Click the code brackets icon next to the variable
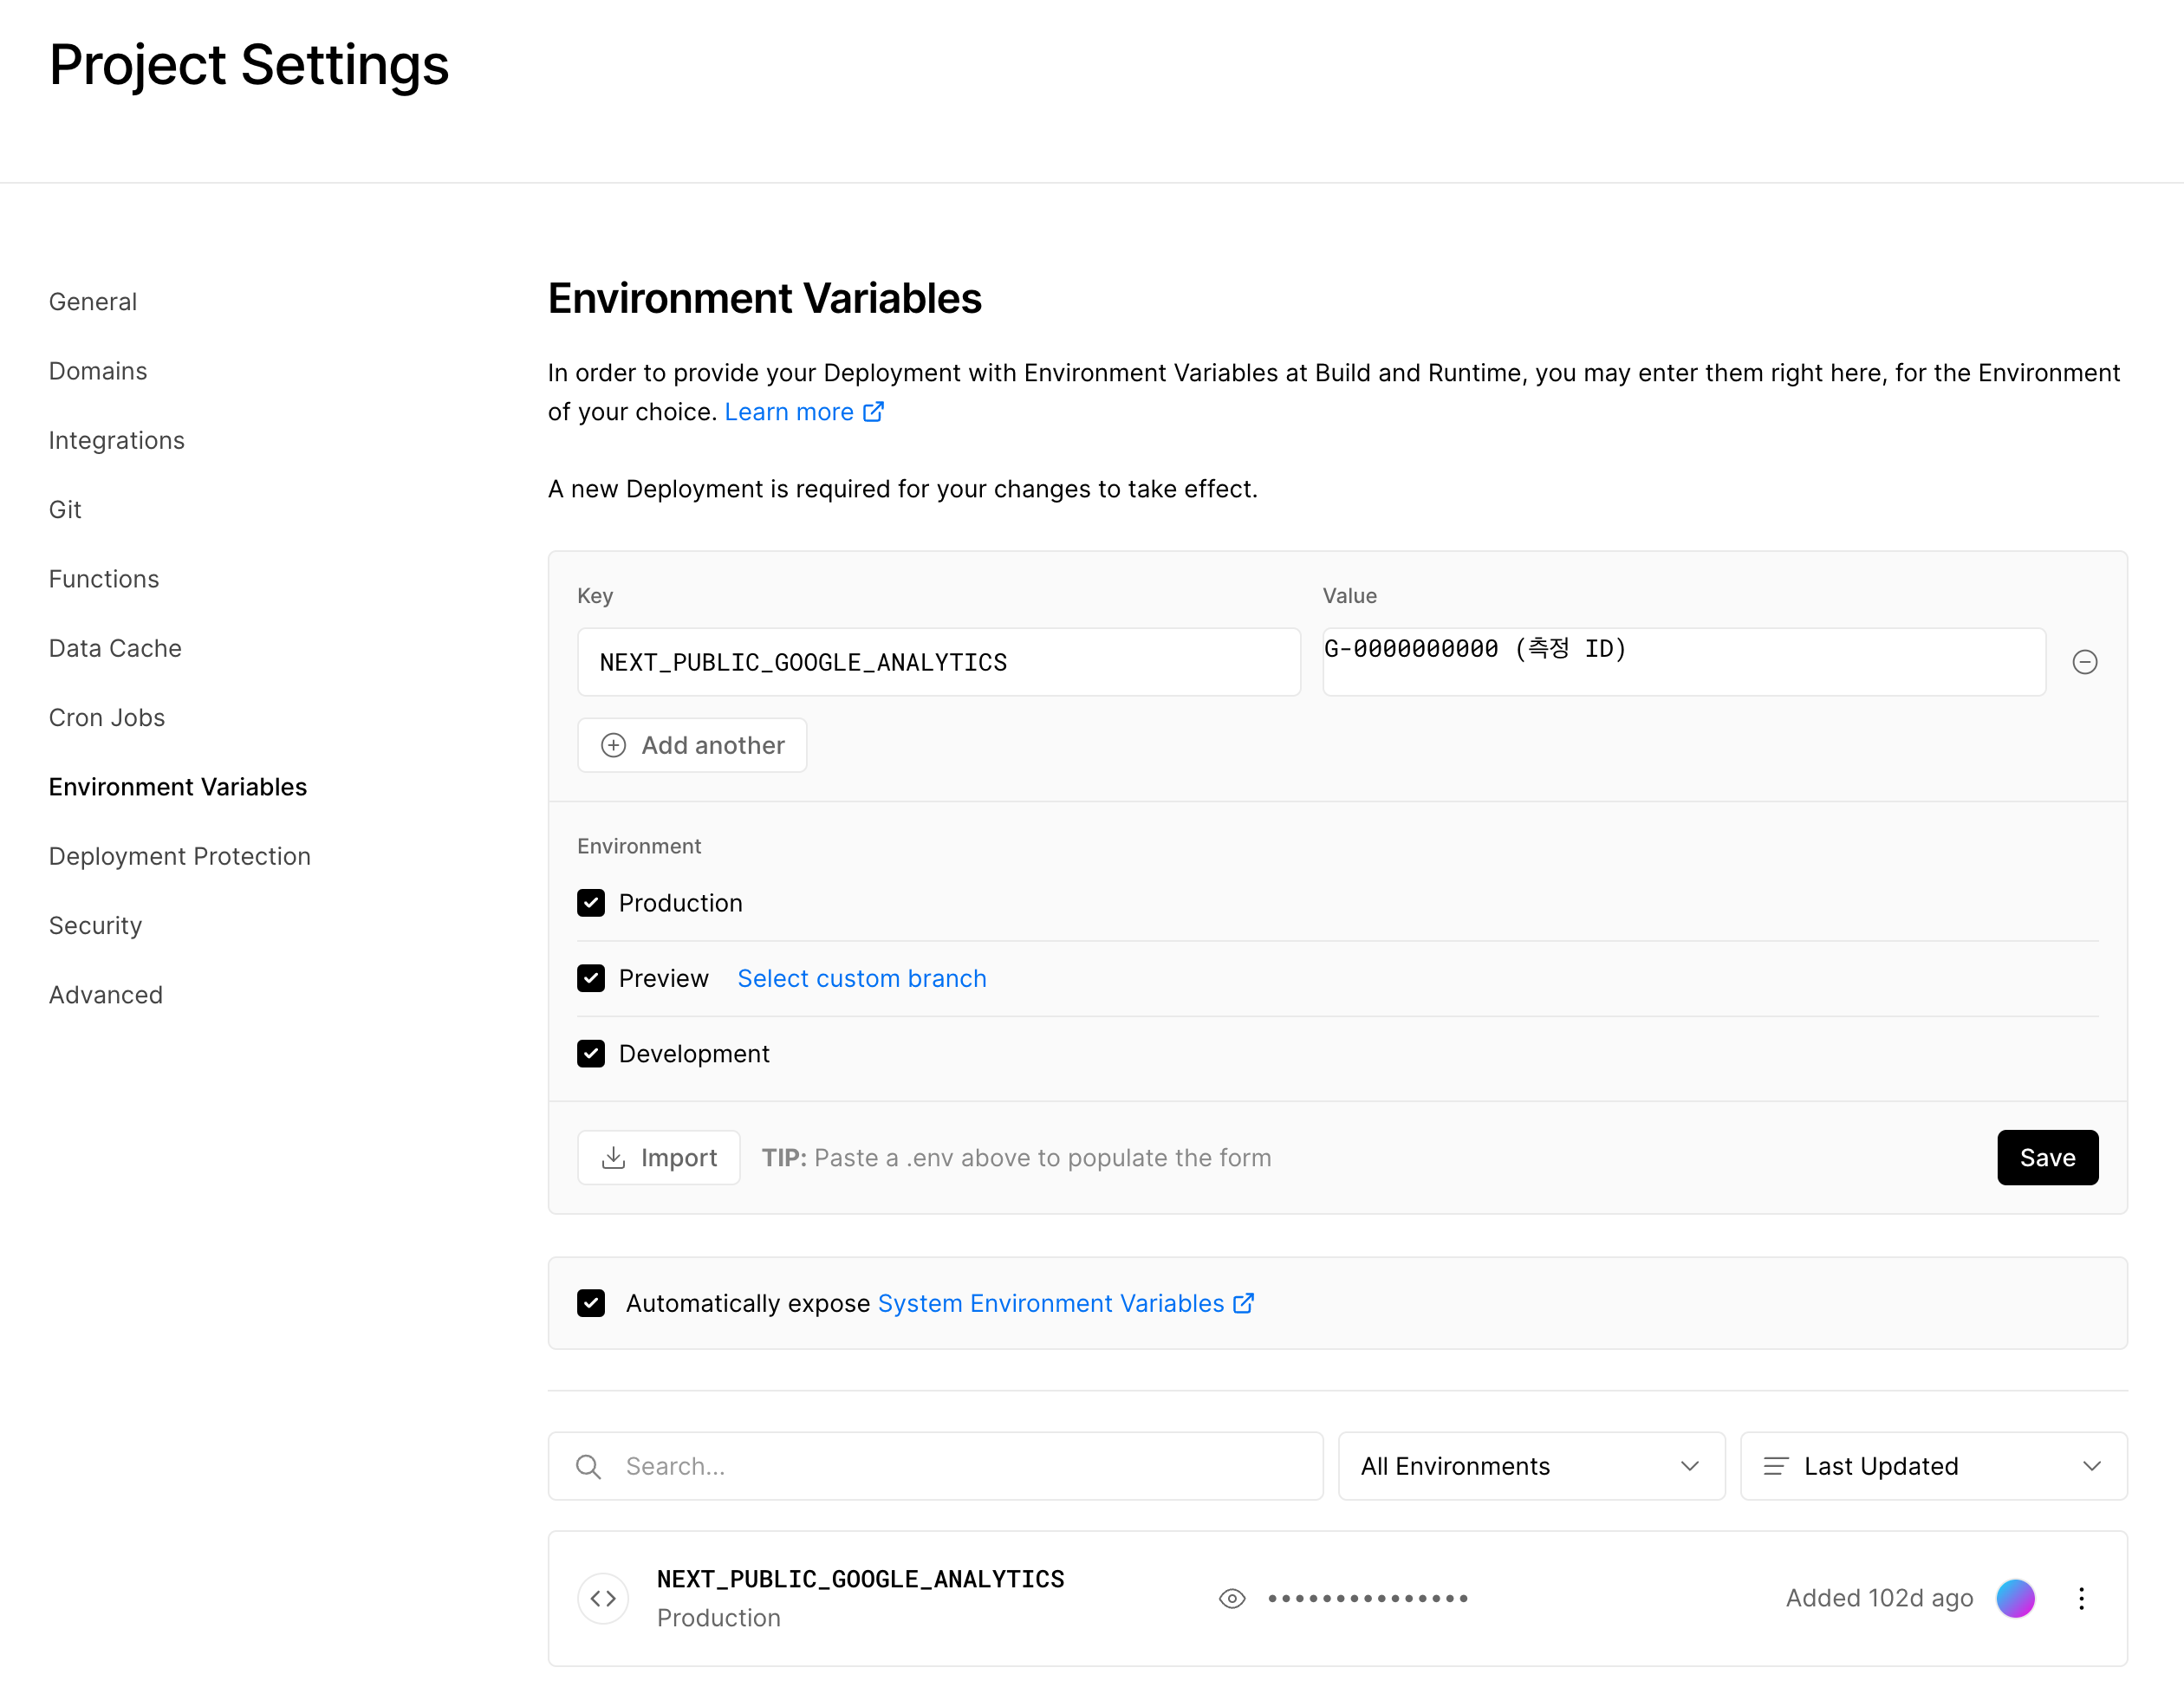This screenshot has width=2184, height=1700. tap(603, 1597)
